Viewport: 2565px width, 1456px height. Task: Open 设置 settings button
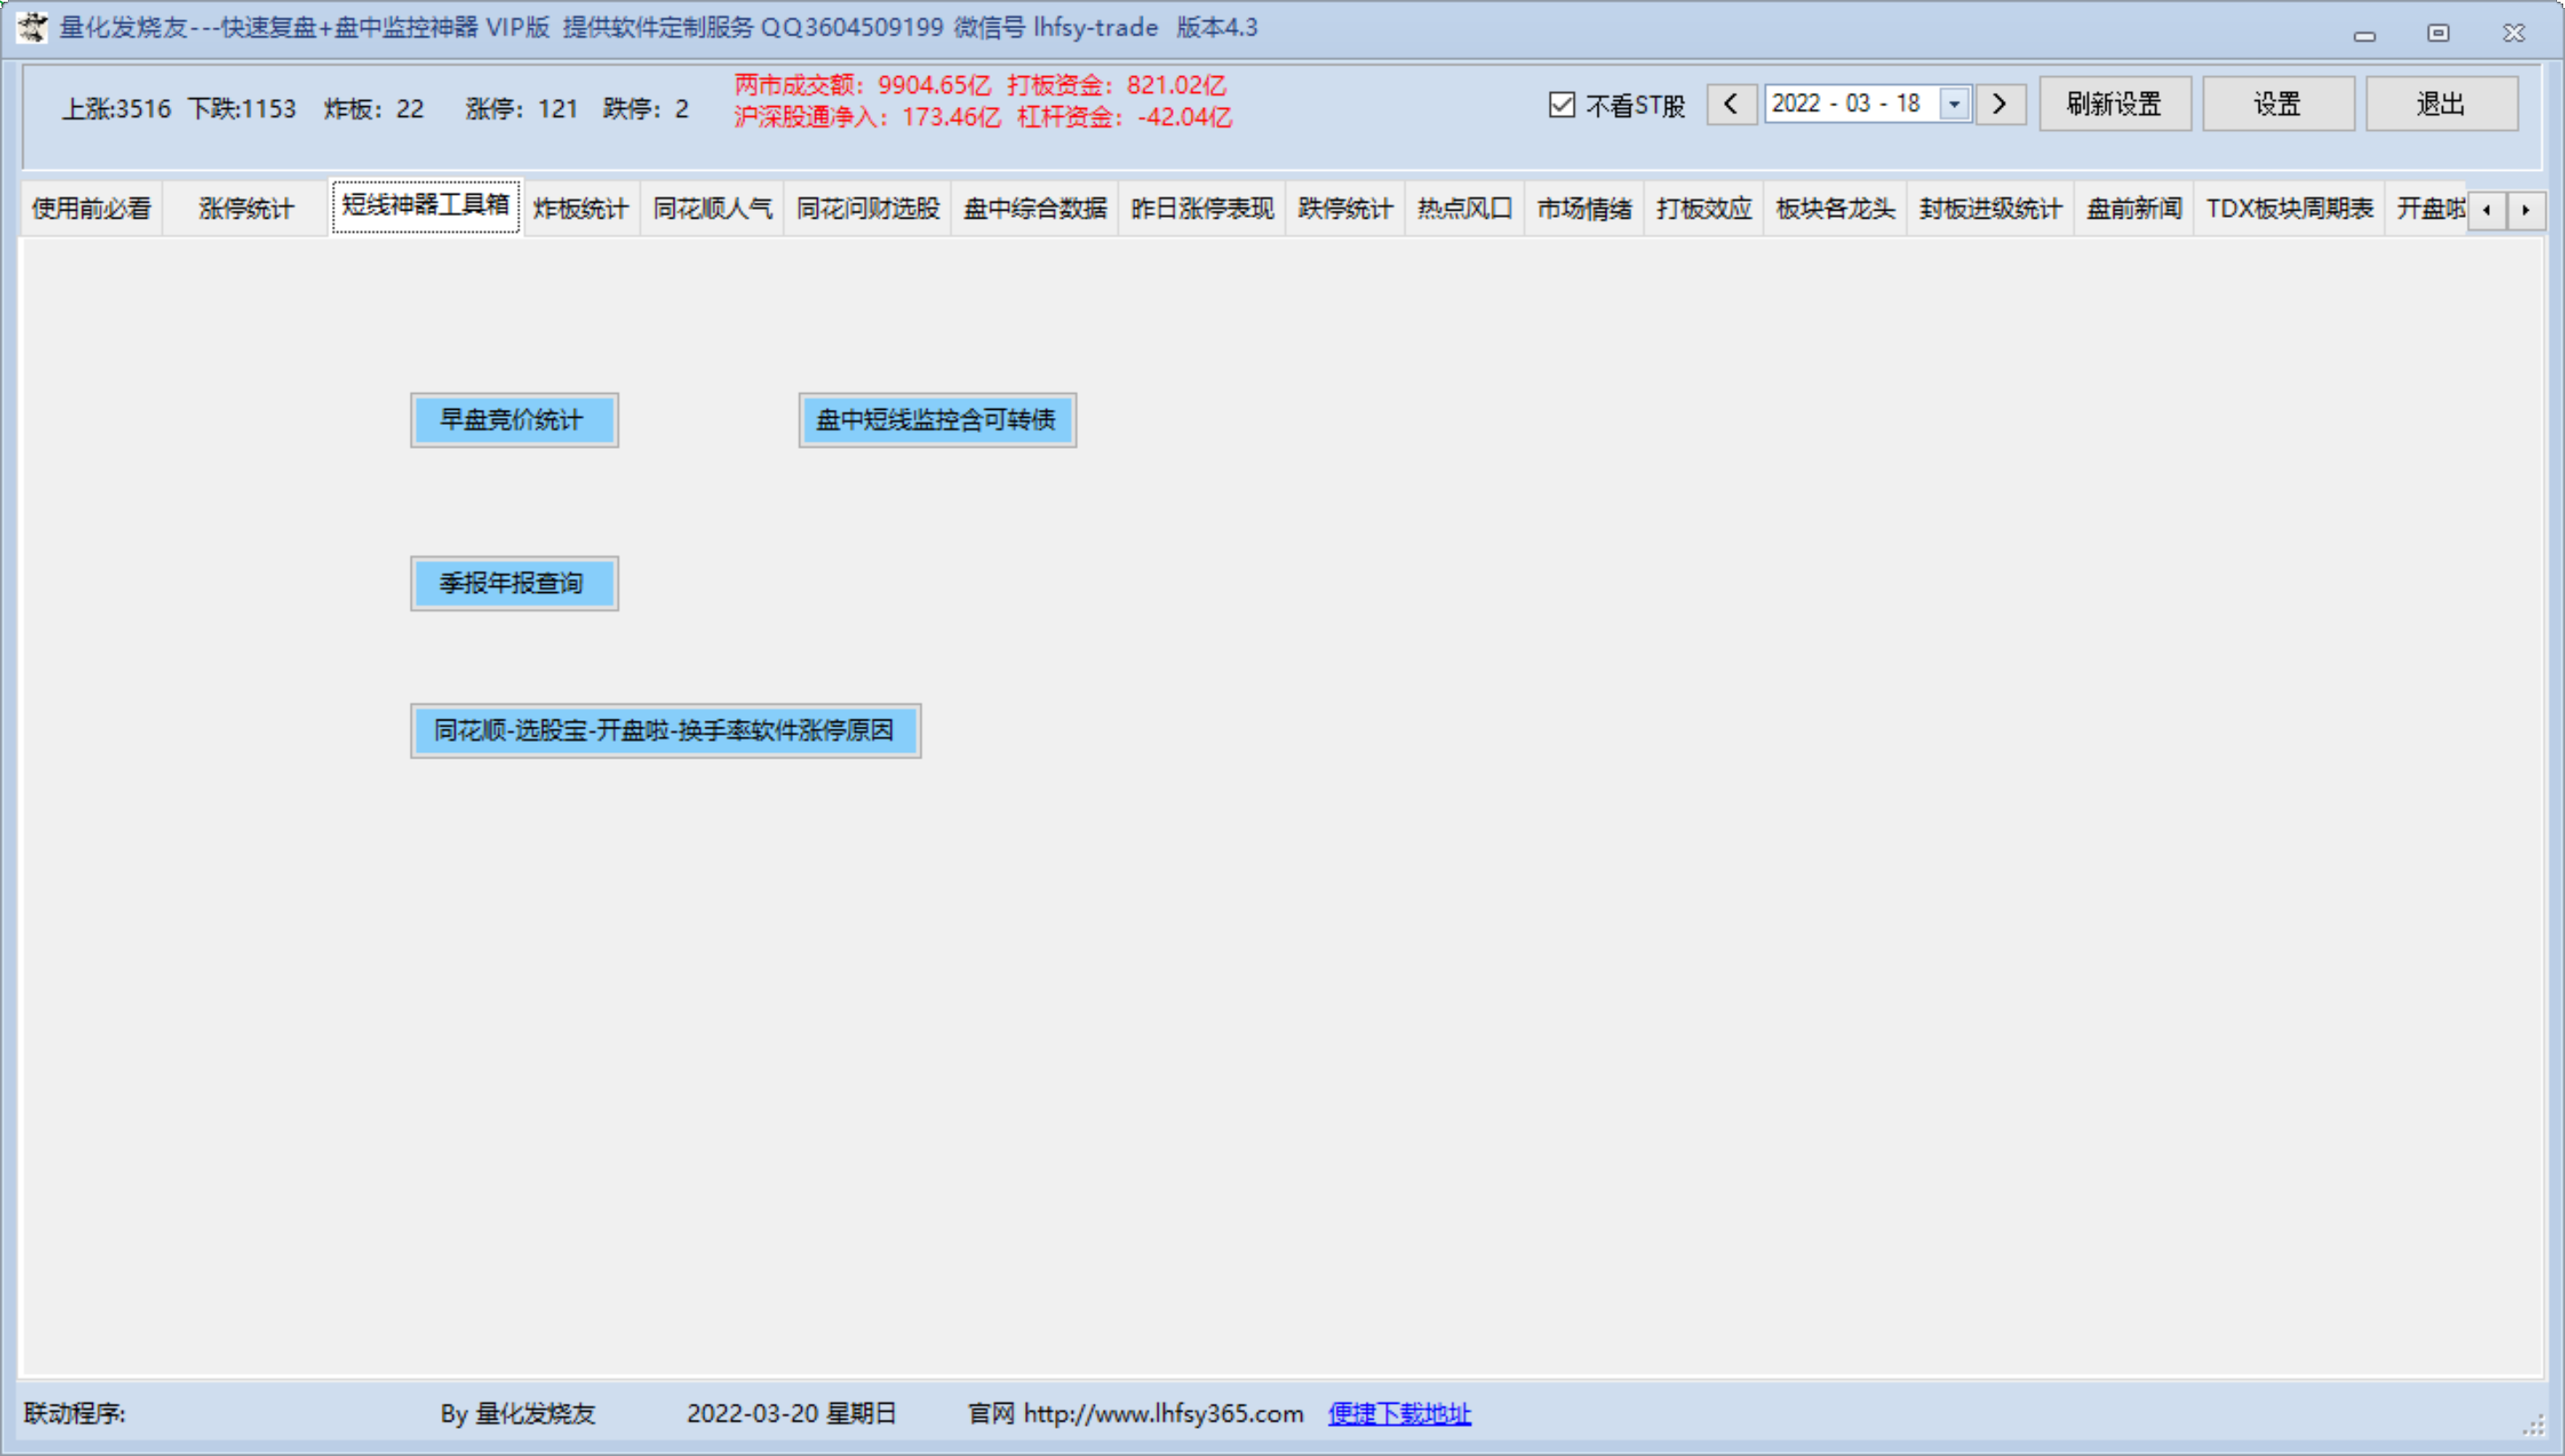pos(2277,104)
